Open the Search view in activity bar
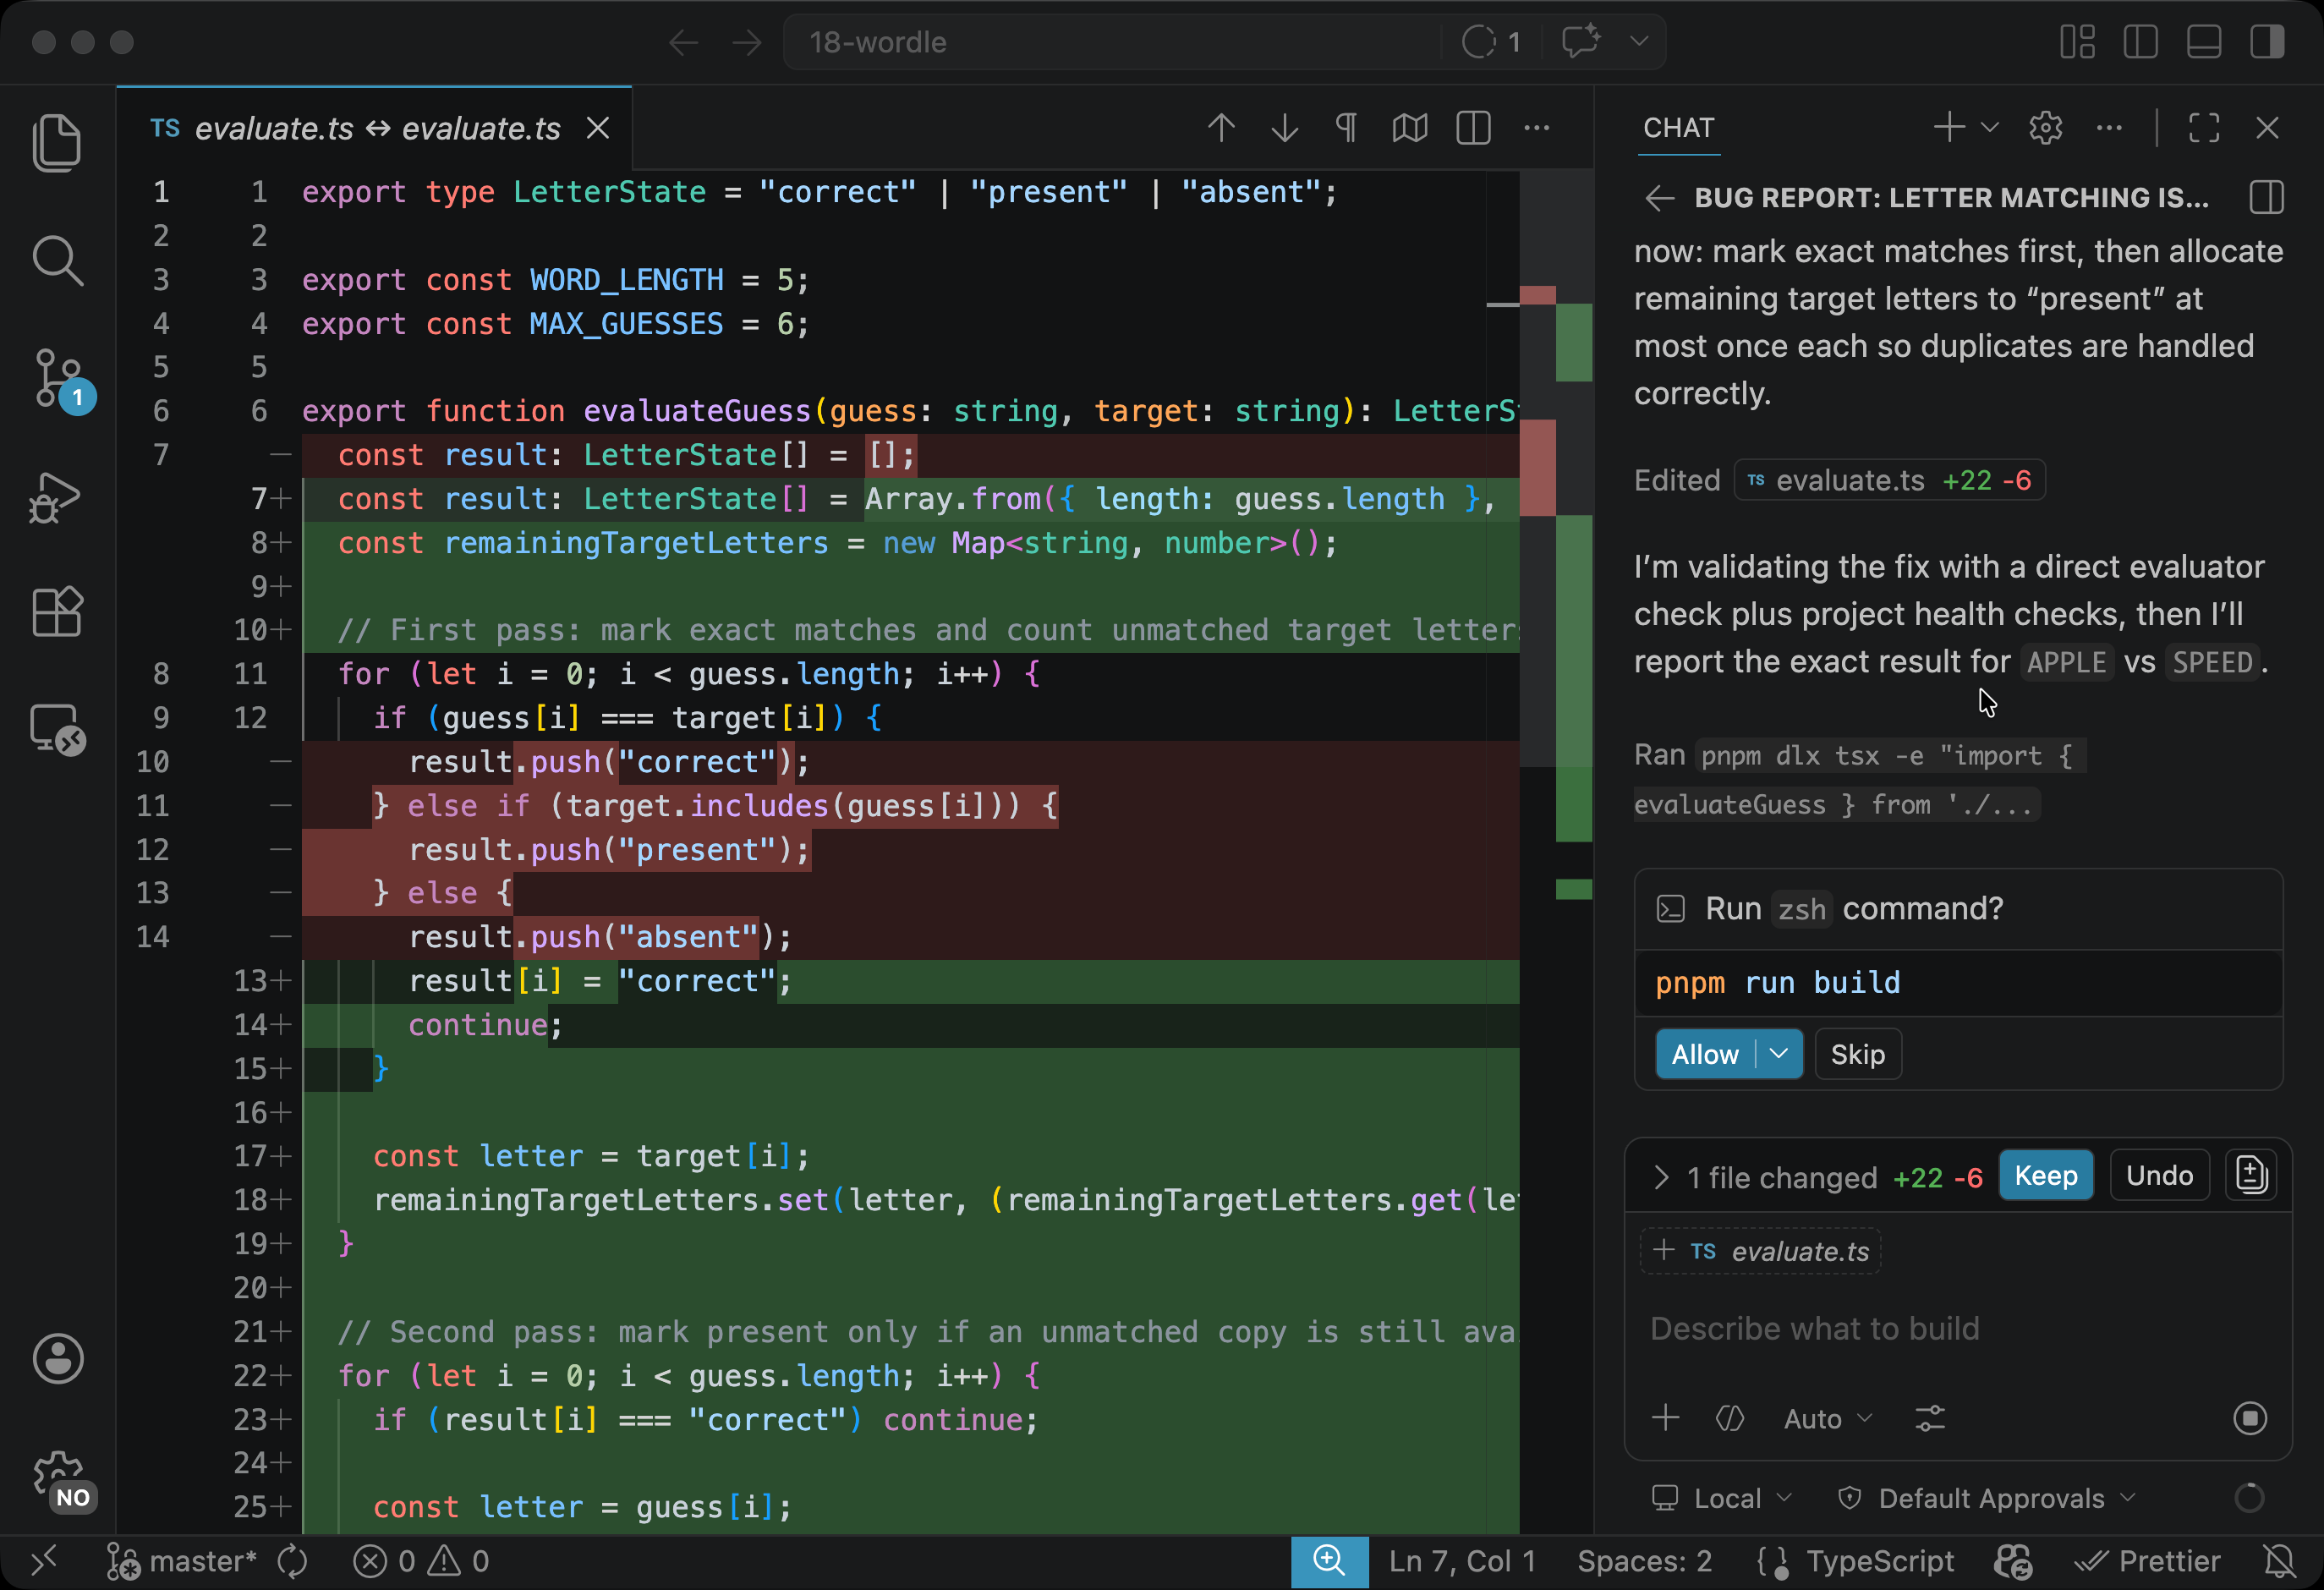 click(57, 261)
